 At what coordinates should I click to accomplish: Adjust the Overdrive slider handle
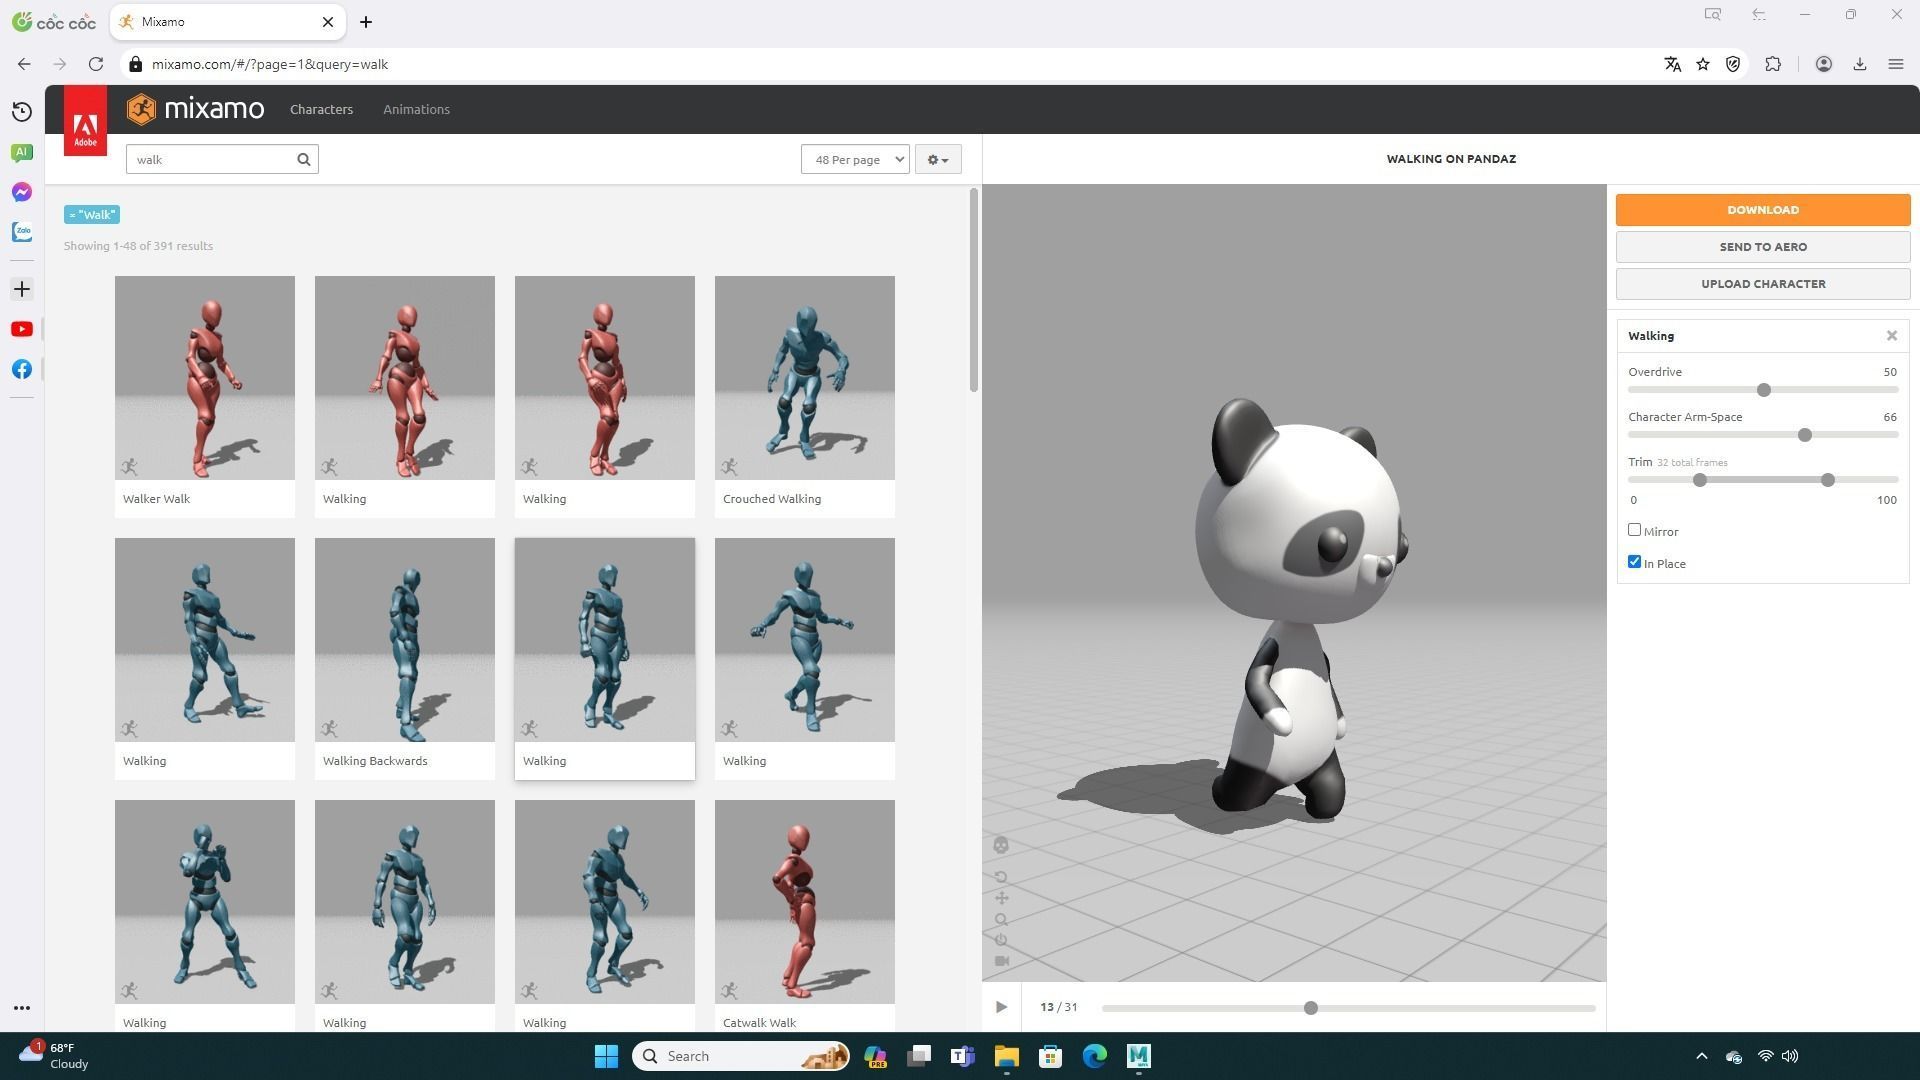pos(1764,390)
